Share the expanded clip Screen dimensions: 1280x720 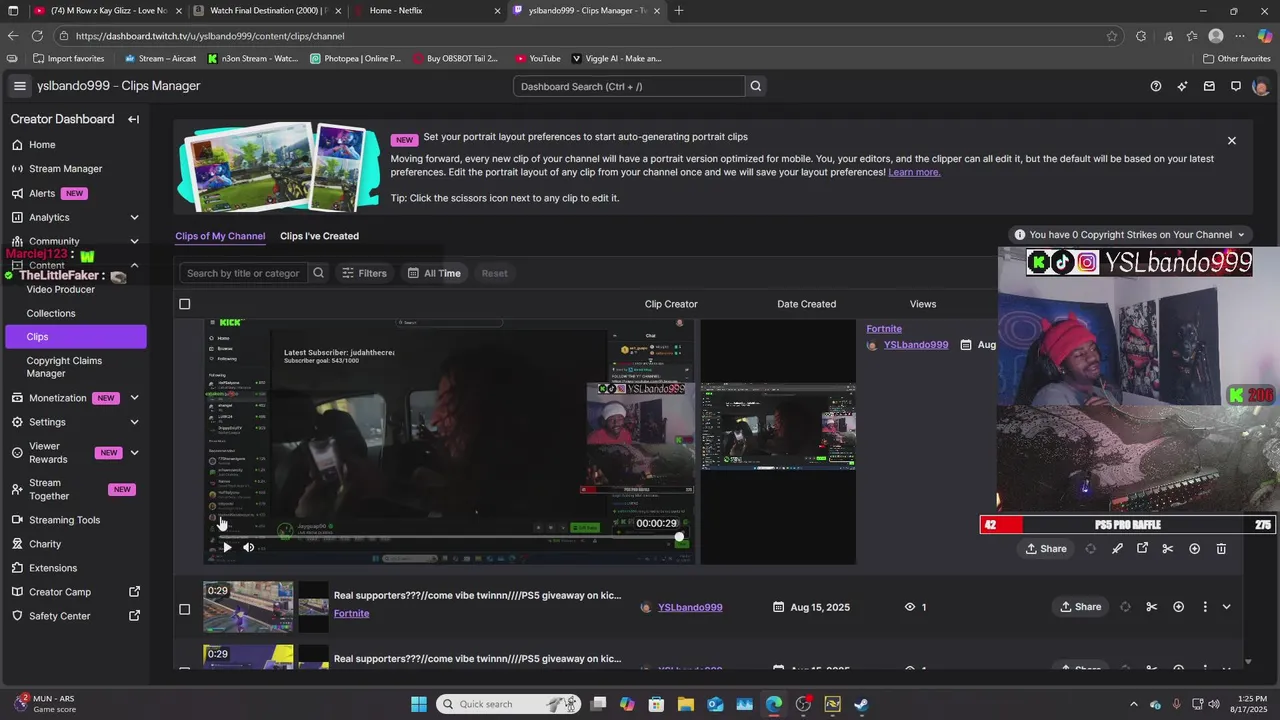pos(1046,548)
